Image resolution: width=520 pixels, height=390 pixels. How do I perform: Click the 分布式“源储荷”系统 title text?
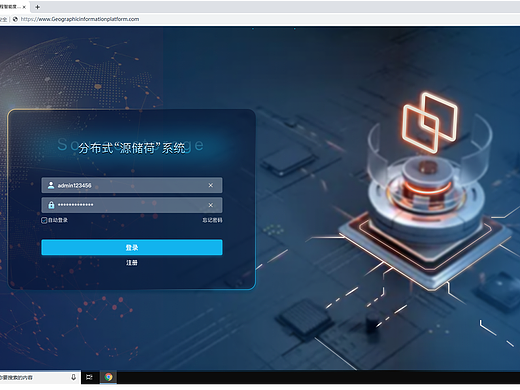tap(132, 148)
